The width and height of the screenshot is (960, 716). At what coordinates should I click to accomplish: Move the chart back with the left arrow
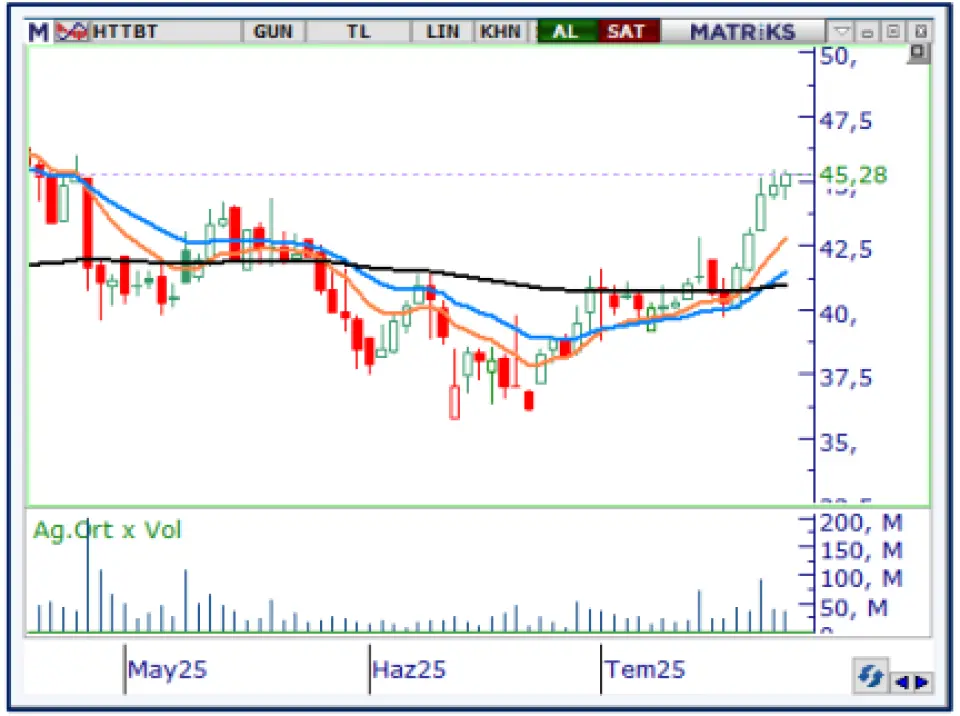[x=902, y=682]
